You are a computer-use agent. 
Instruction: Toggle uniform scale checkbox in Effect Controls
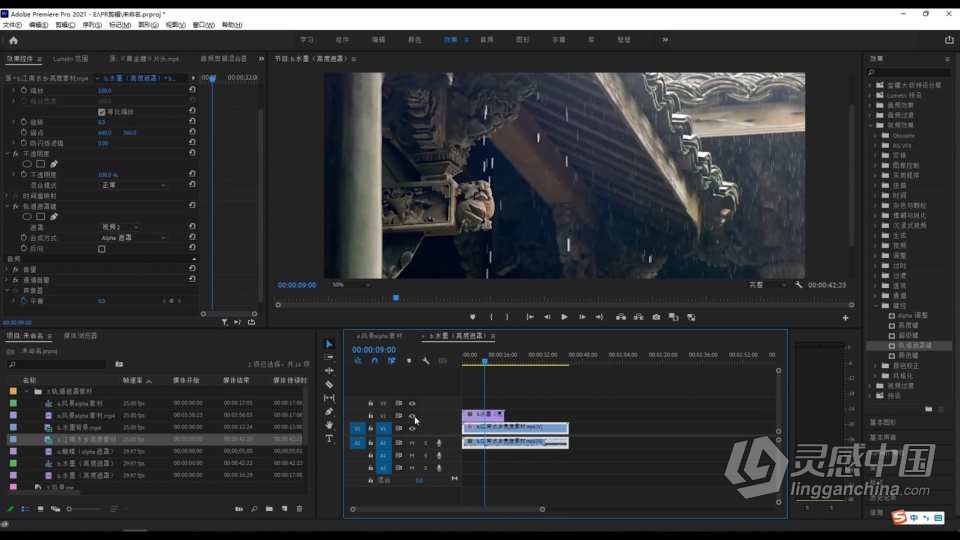(x=102, y=112)
